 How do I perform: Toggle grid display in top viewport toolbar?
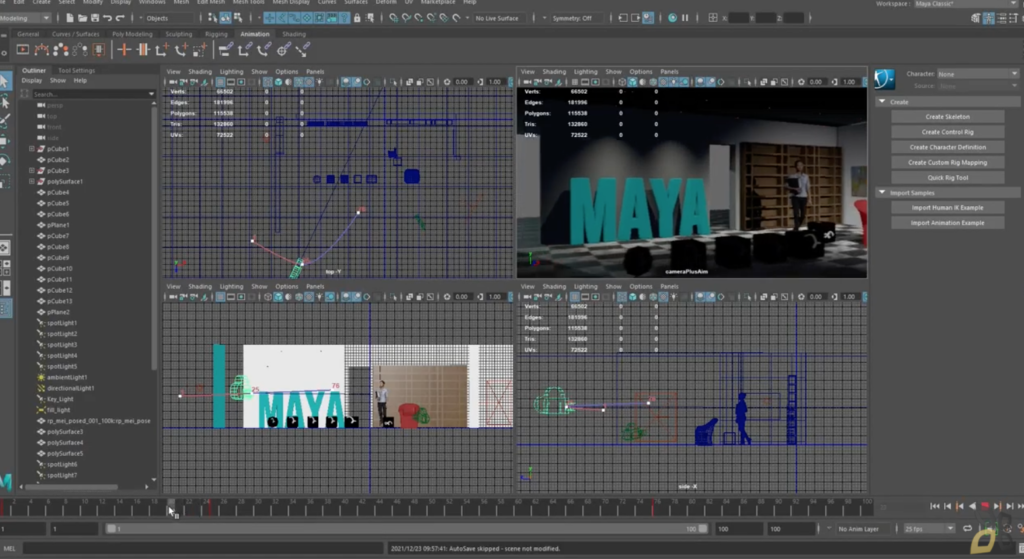[x=221, y=82]
